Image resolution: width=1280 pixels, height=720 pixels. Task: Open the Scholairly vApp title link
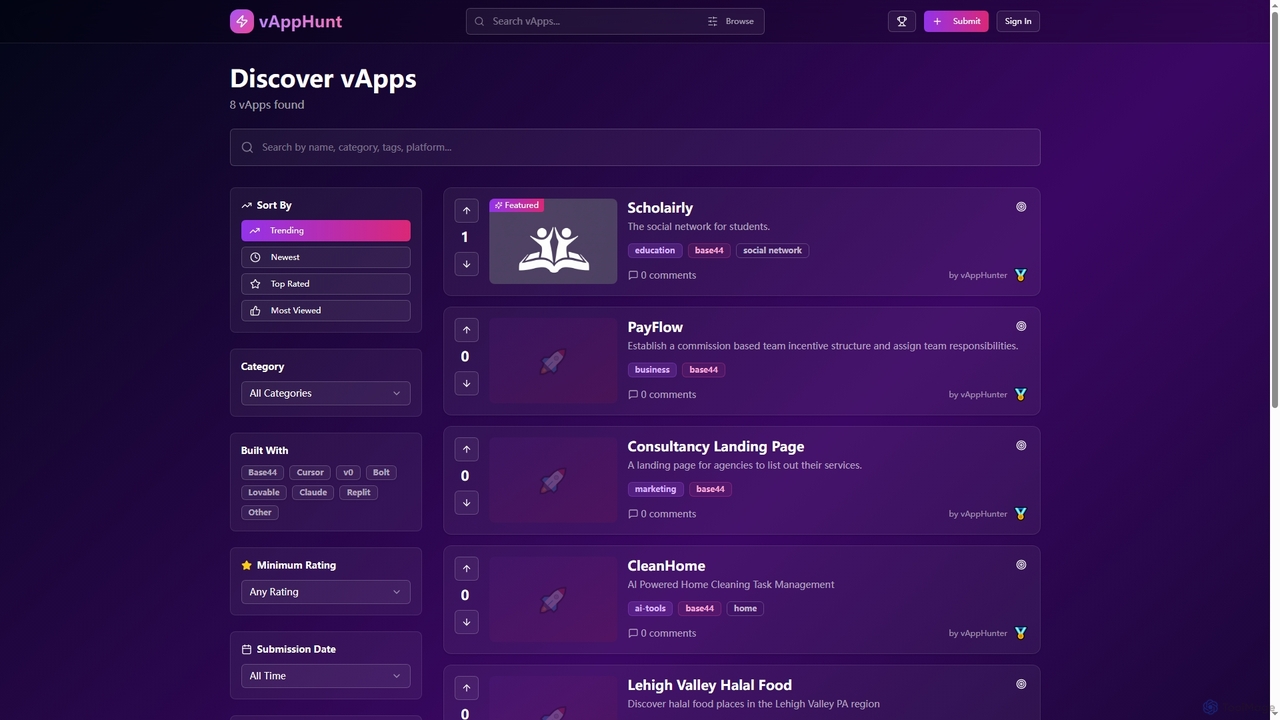pyautogui.click(x=660, y=208)
